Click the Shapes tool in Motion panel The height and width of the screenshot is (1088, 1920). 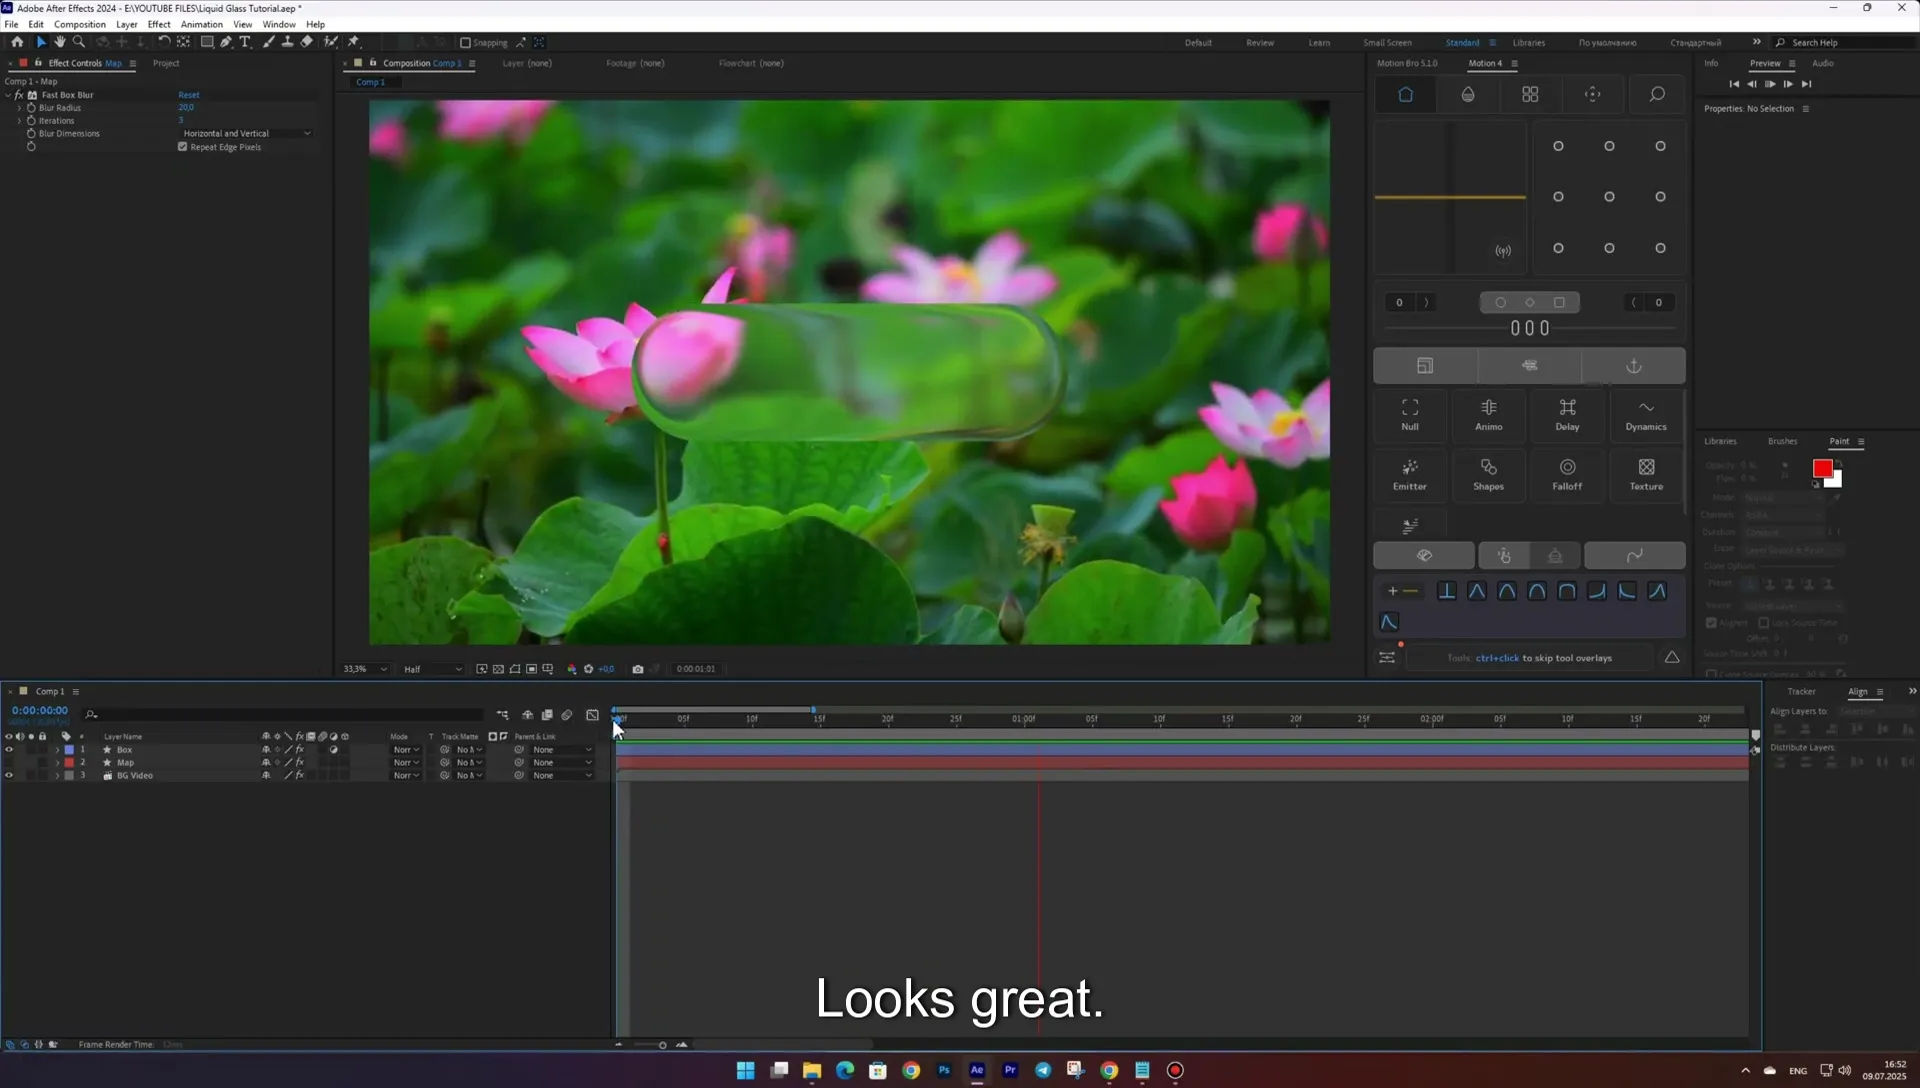click(1488, 474)
